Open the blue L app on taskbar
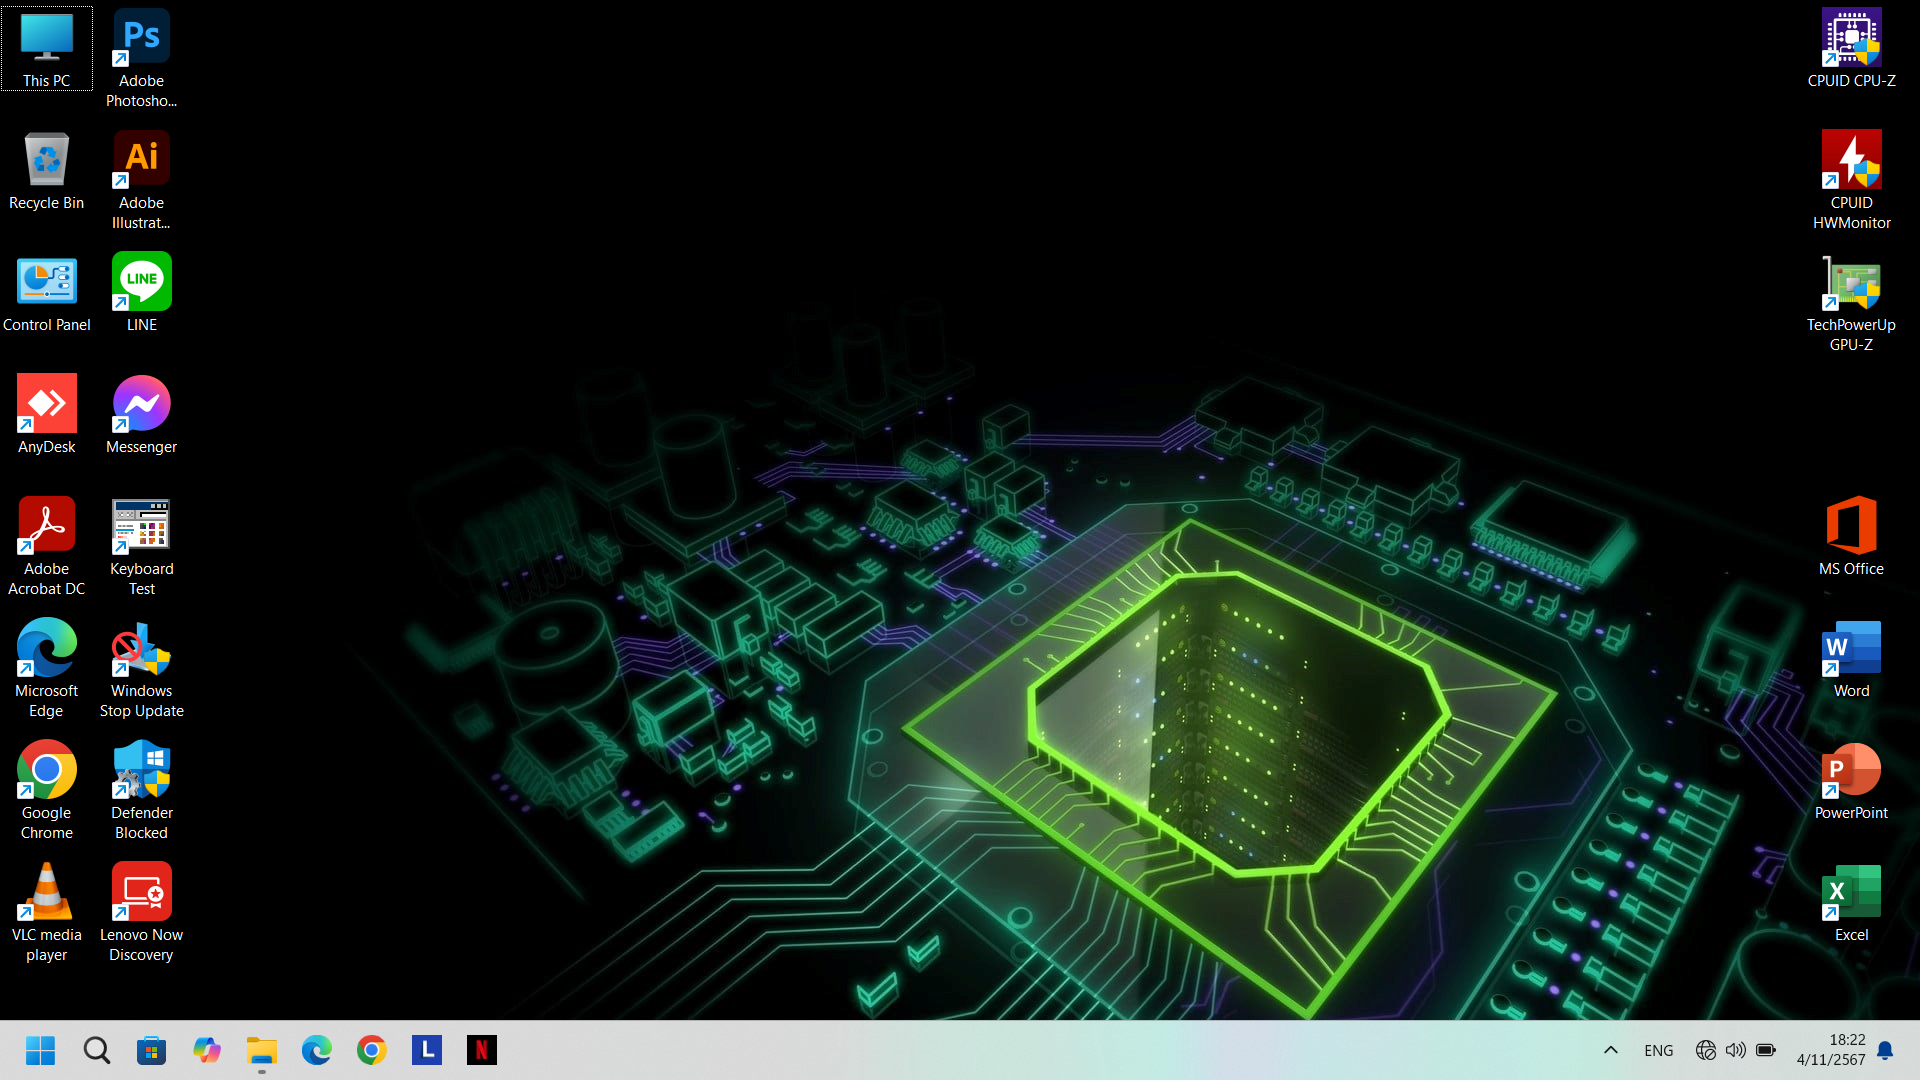 click(427, 1050)
